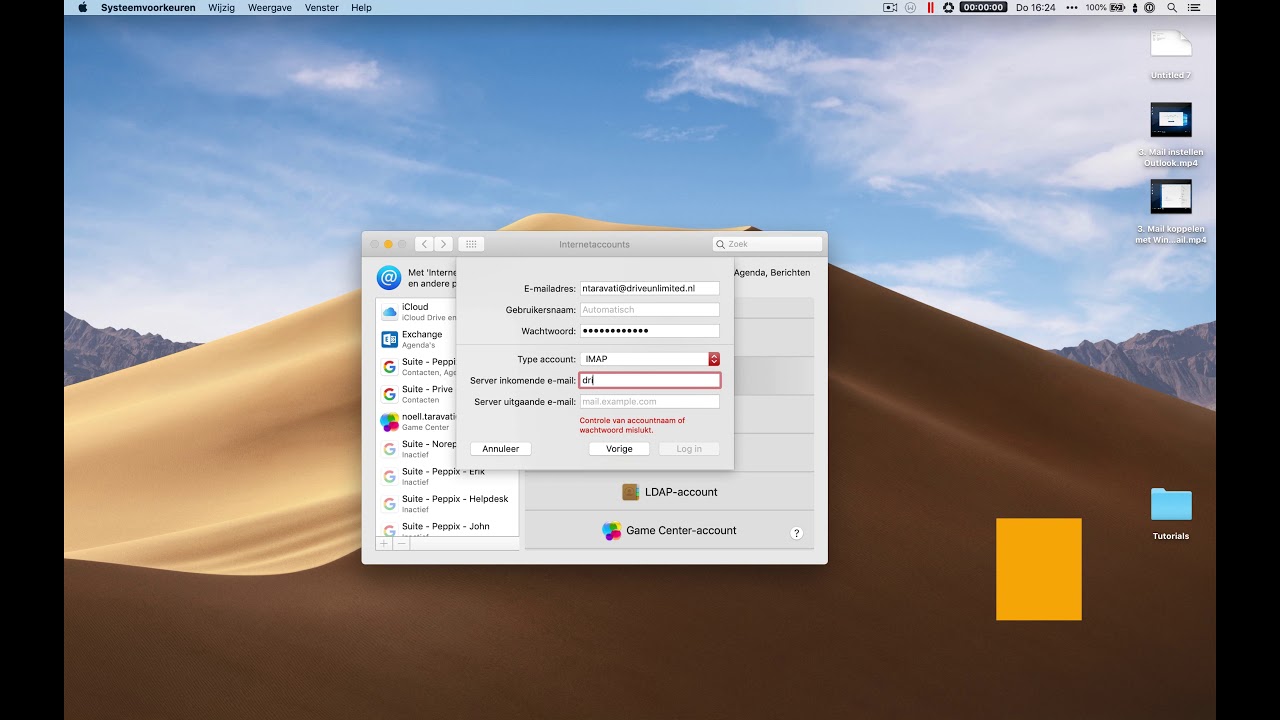The image size is (1280, 720).
Task: Go back with the left chevron button
Action: coord(424,244)
